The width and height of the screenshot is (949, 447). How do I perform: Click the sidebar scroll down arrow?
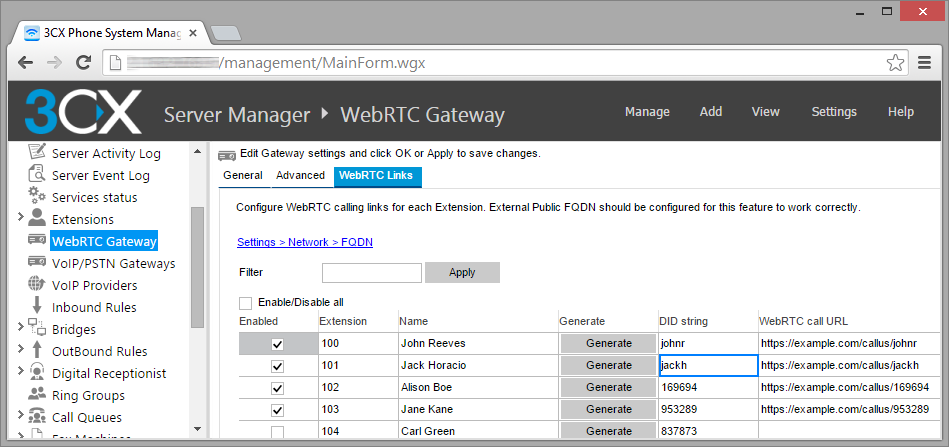(x=197, y=429)
